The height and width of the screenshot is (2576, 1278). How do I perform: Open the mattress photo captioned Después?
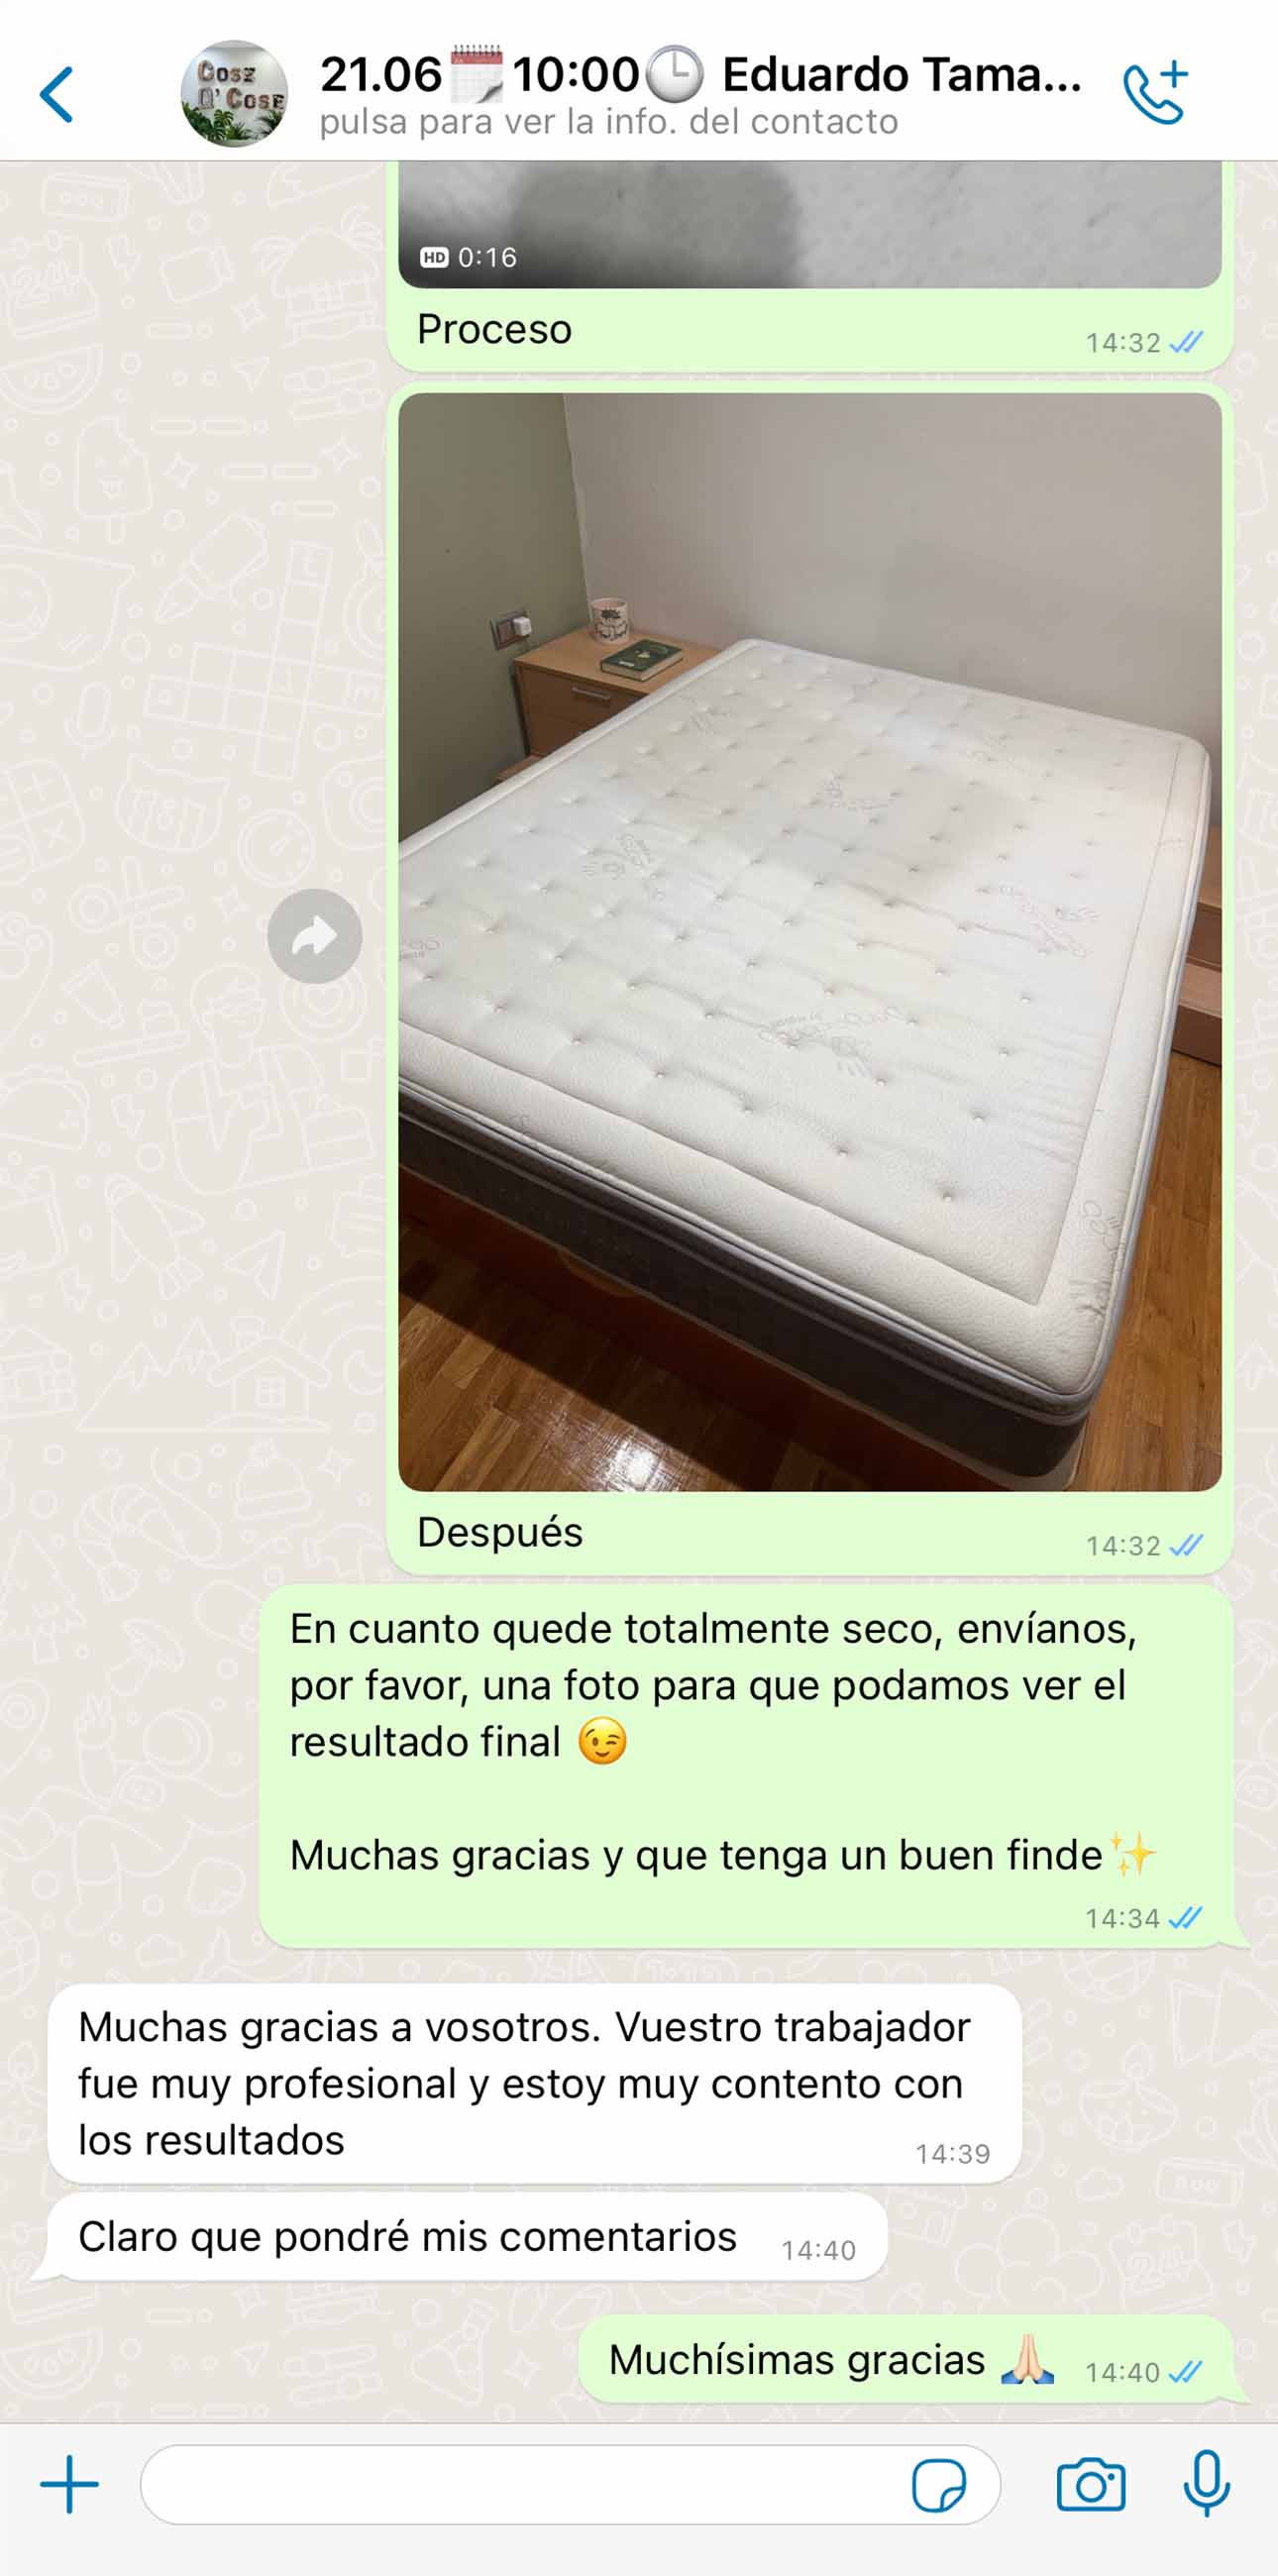[810, 942]
